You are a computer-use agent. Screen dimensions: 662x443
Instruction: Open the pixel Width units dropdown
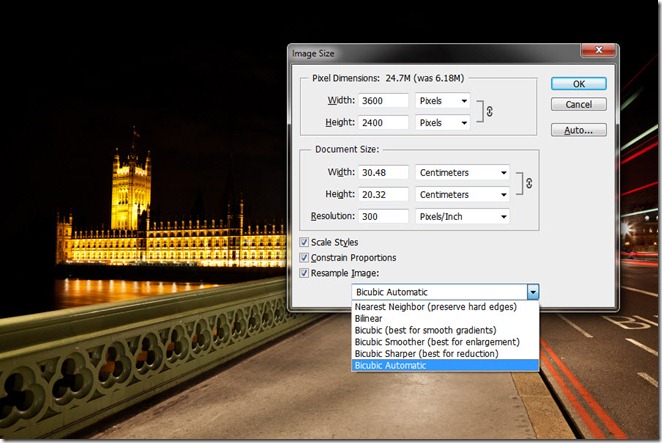click(x=444, y=101)
